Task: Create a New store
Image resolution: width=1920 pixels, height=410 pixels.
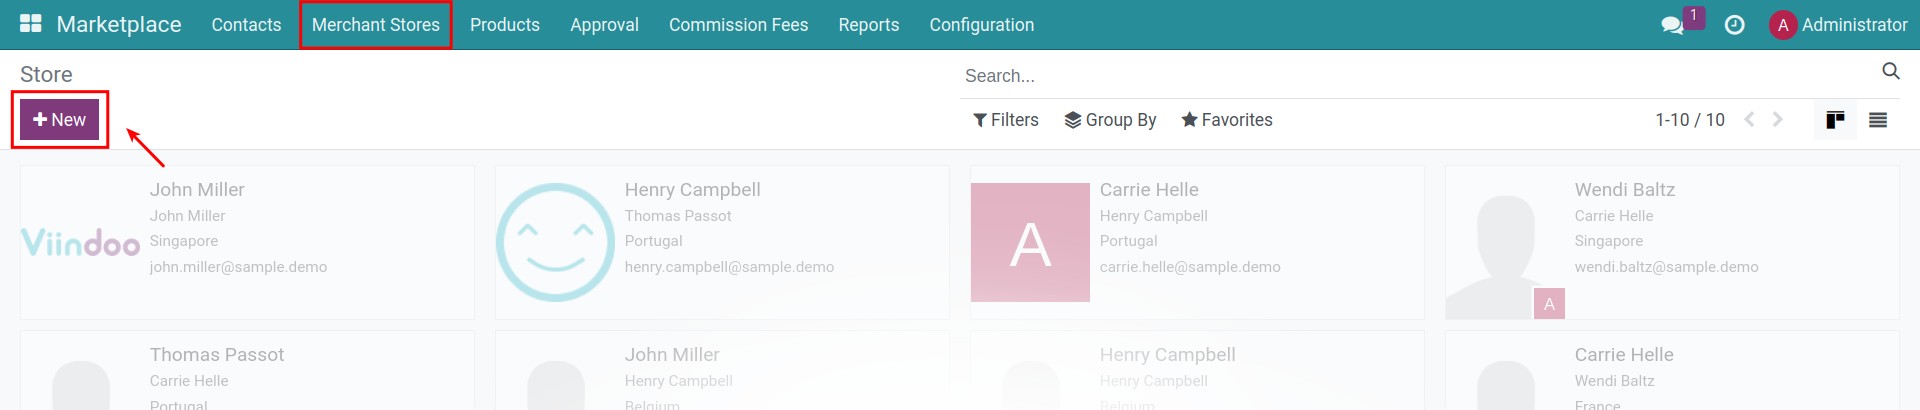Action: click(x=60, y=120)
